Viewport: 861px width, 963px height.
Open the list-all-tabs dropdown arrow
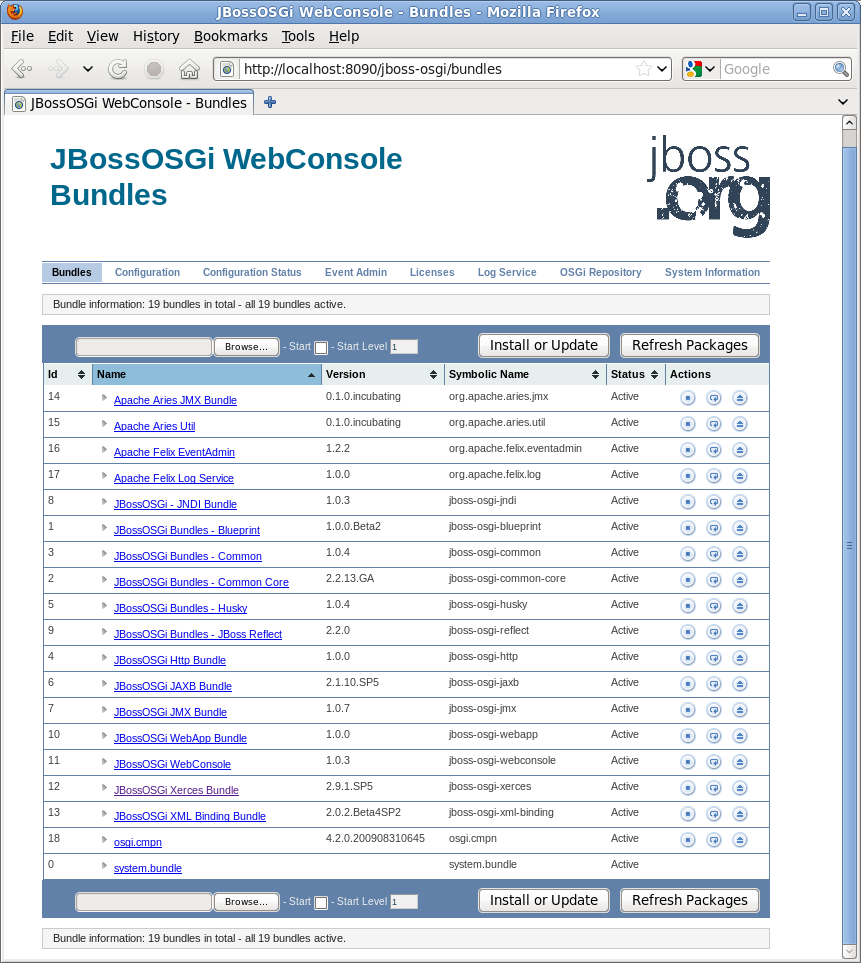843,102
